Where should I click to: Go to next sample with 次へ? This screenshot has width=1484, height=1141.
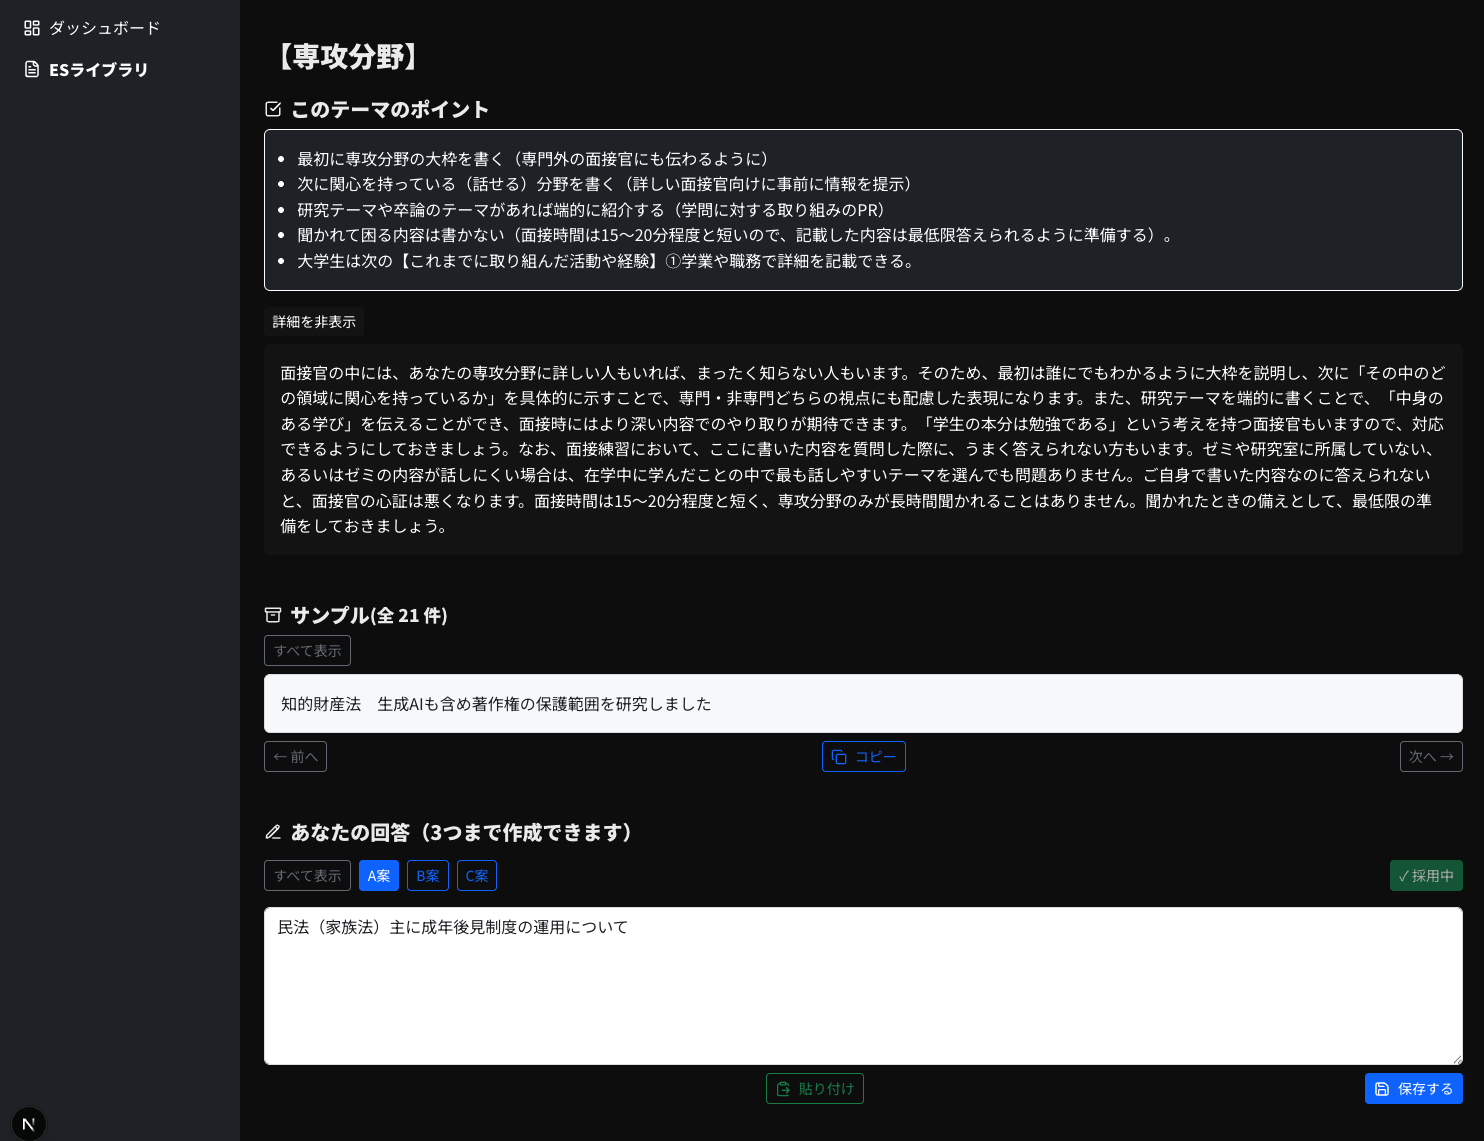pos(1430,757)
